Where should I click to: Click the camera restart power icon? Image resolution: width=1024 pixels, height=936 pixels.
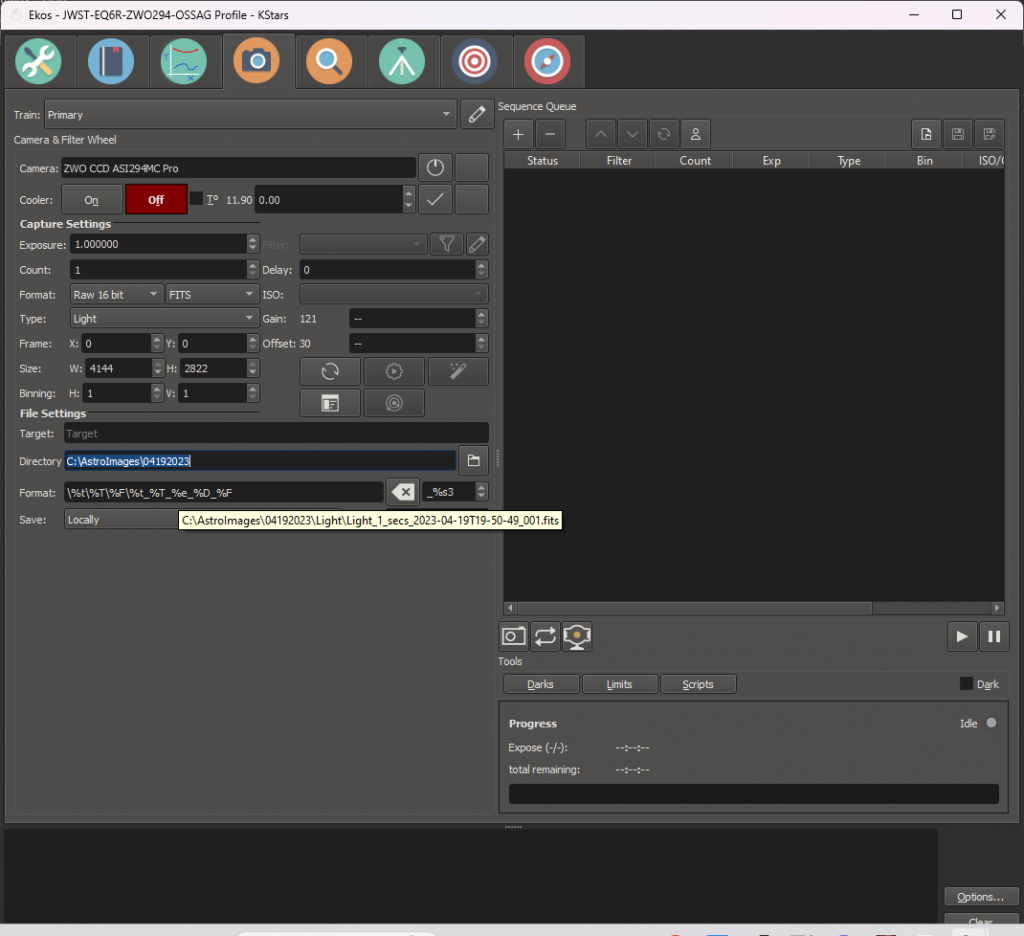tap(435, 168)
